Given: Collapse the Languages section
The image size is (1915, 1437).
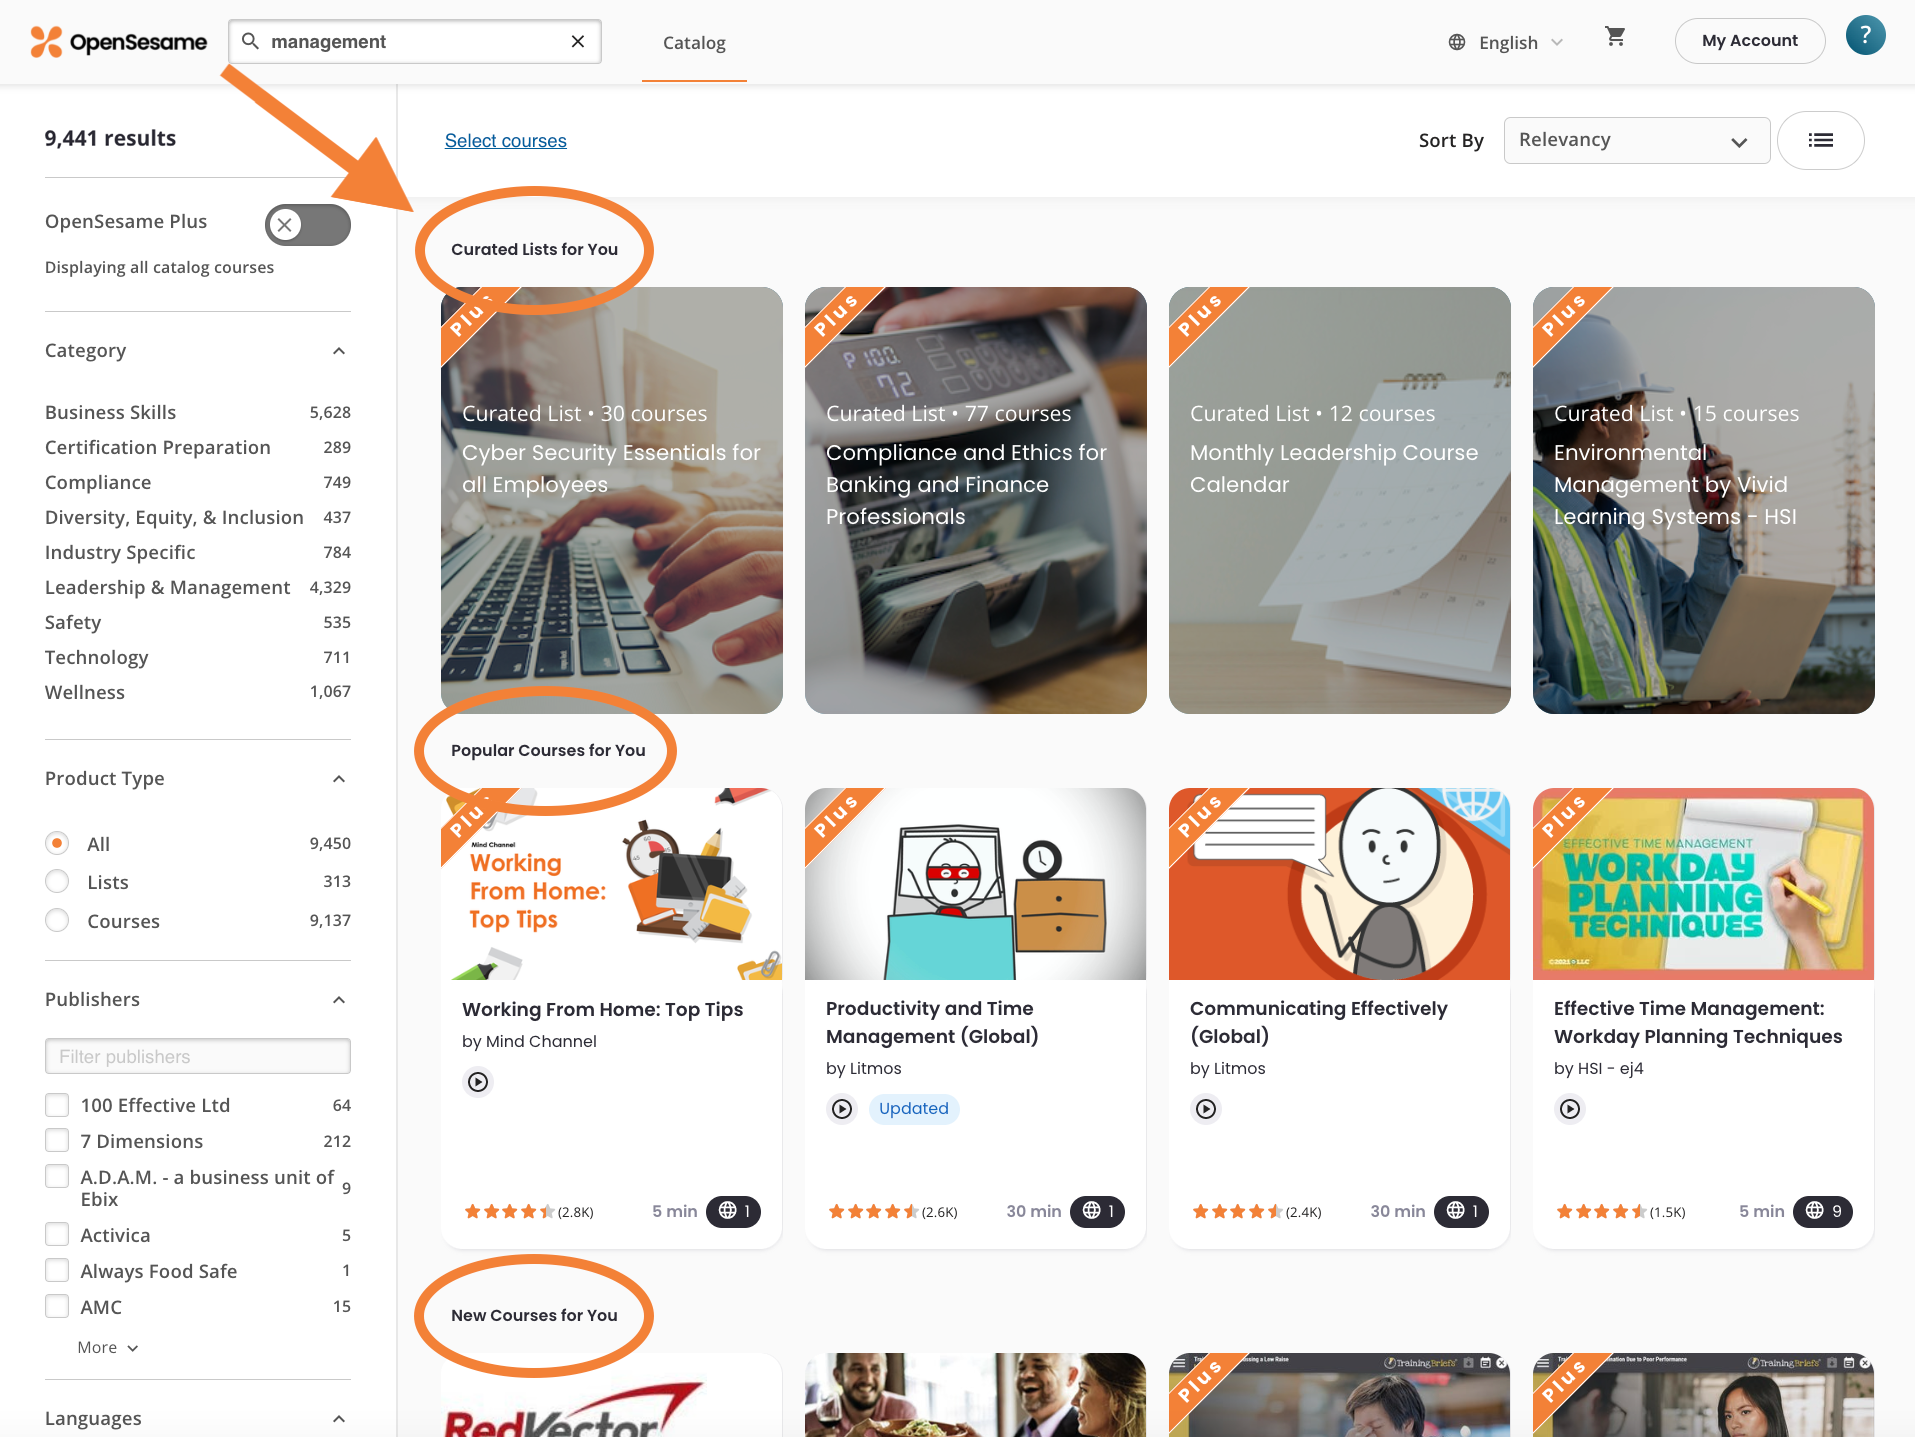Looking at the screenshot, I should pyautogui.click(x=339, y=1419).
